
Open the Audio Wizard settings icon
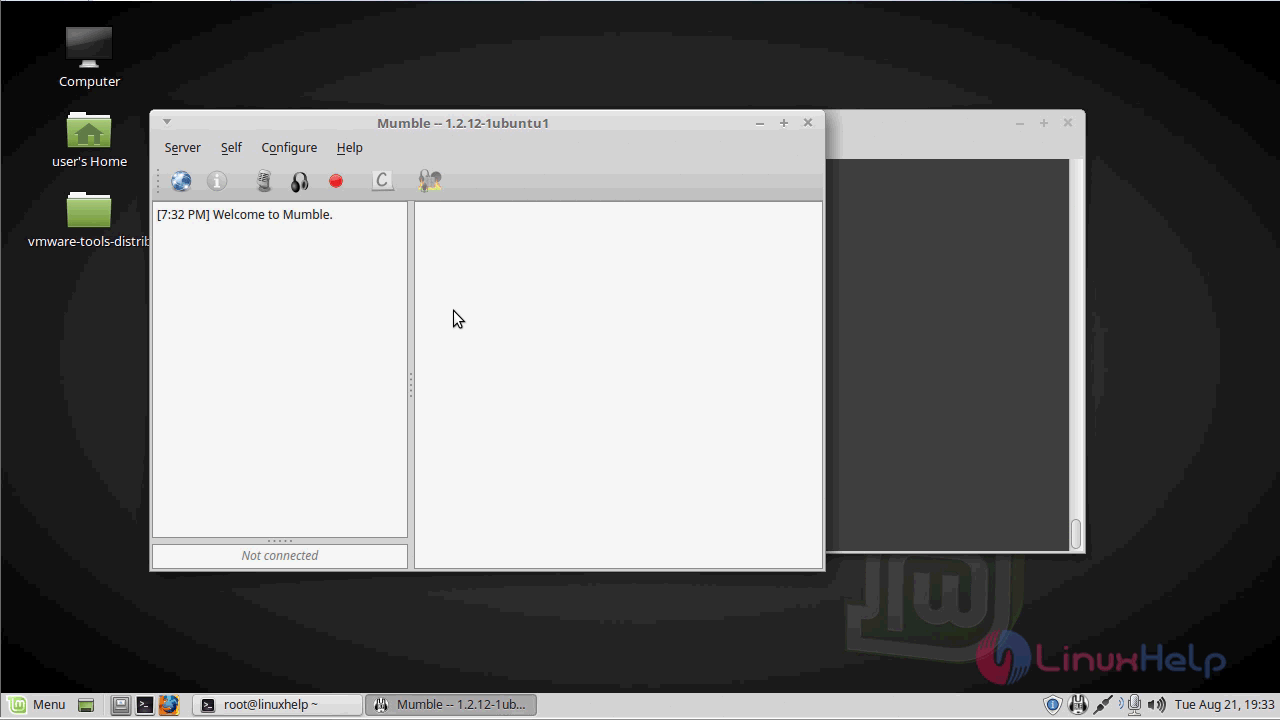430,181
